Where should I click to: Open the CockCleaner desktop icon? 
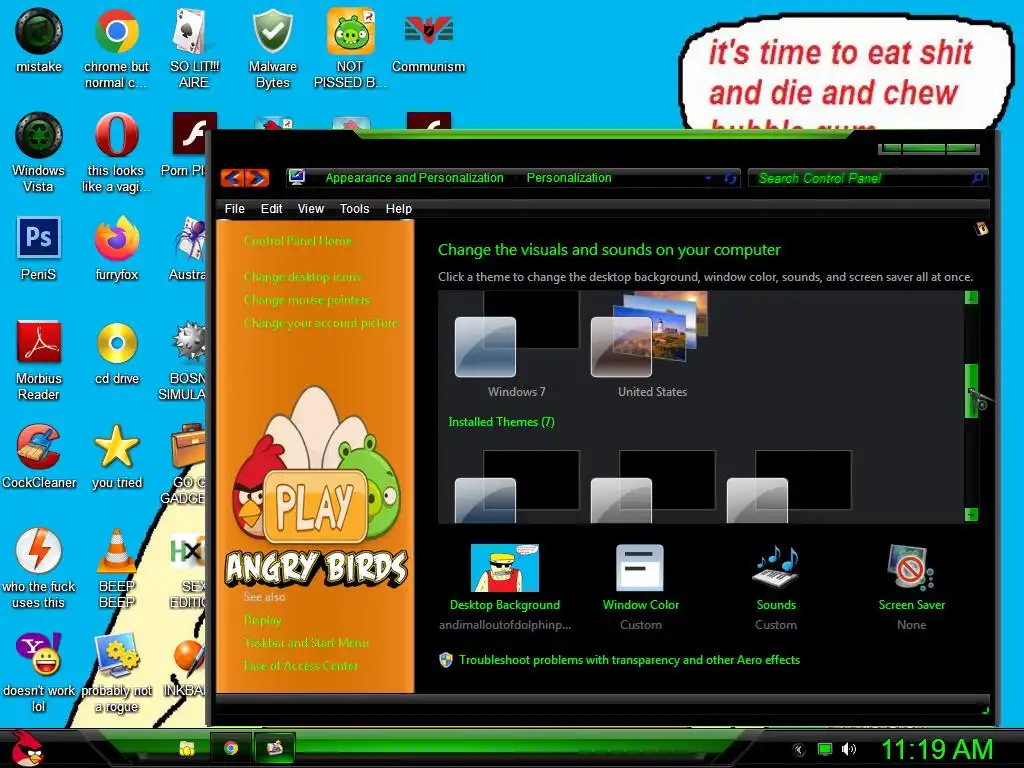click(39, 456)
